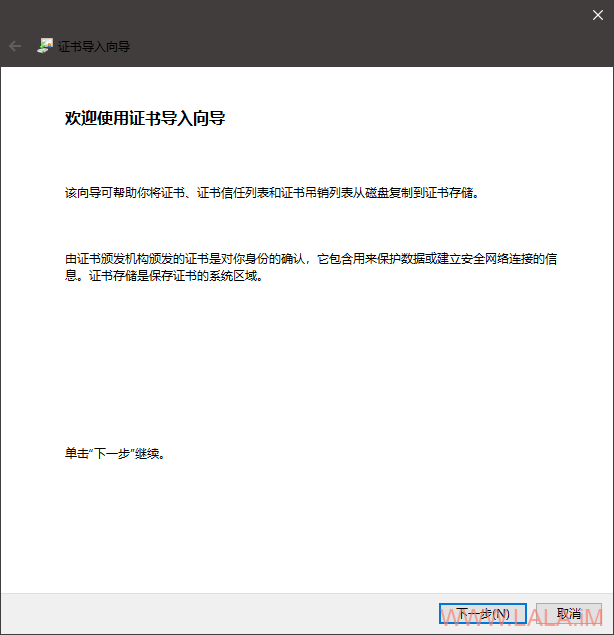Click the words 证书吊销列表 in the first paragraph
The height and width of the screenshot is (635, 614).
[314, 193]
